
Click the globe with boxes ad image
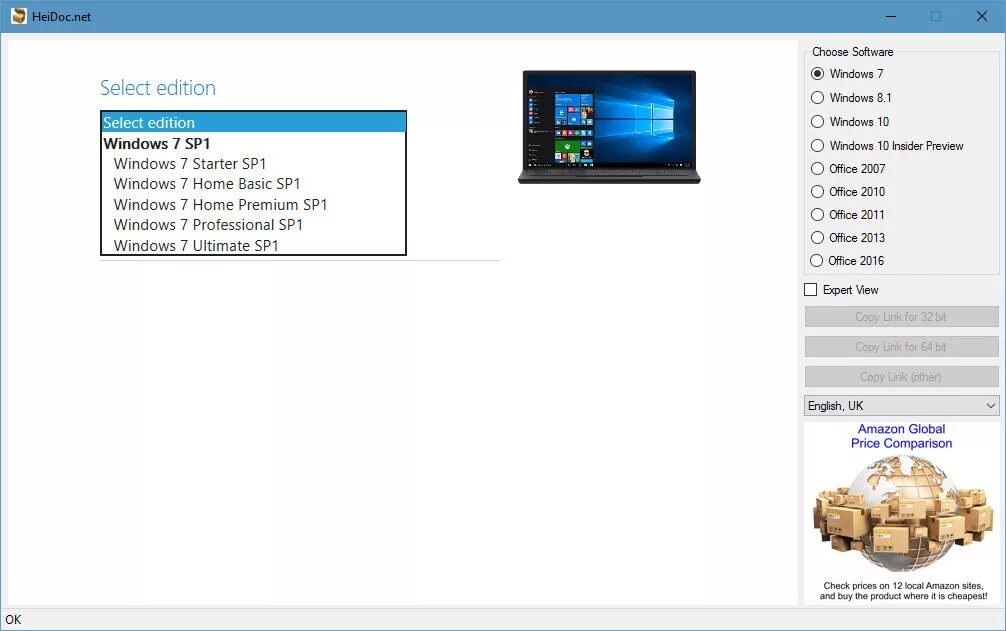(901, 514)
